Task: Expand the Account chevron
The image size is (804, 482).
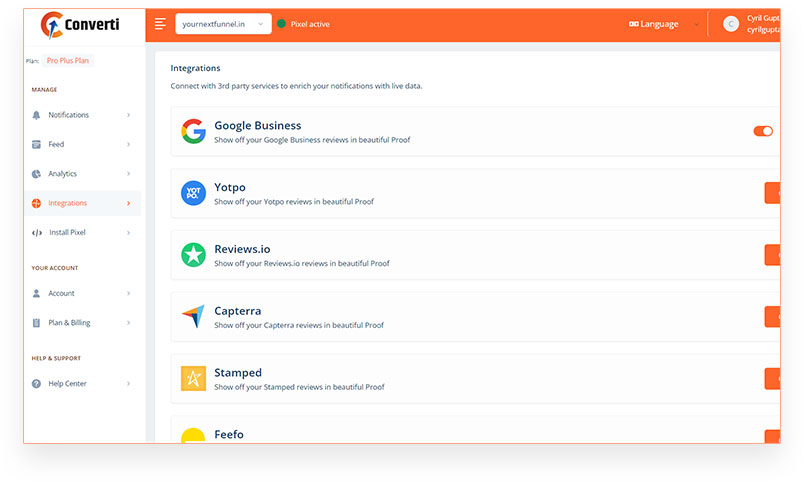Action: (x=128, y=293)
